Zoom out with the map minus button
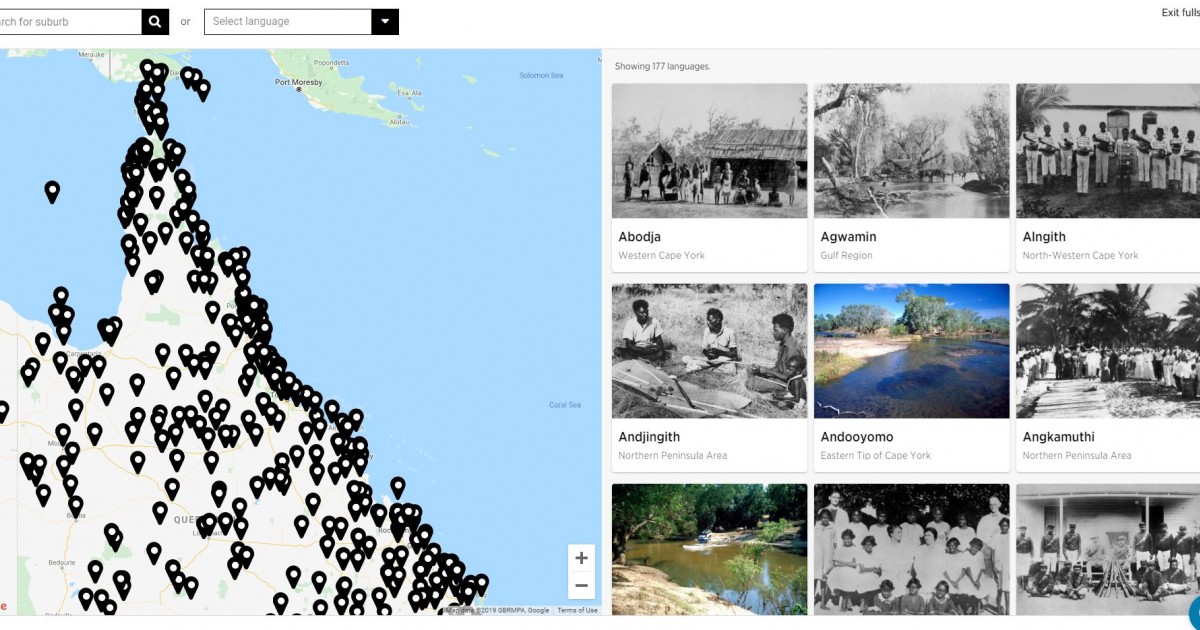This screenshot has width=1200, height=630. pyautogui.click(x=581, y=585)
